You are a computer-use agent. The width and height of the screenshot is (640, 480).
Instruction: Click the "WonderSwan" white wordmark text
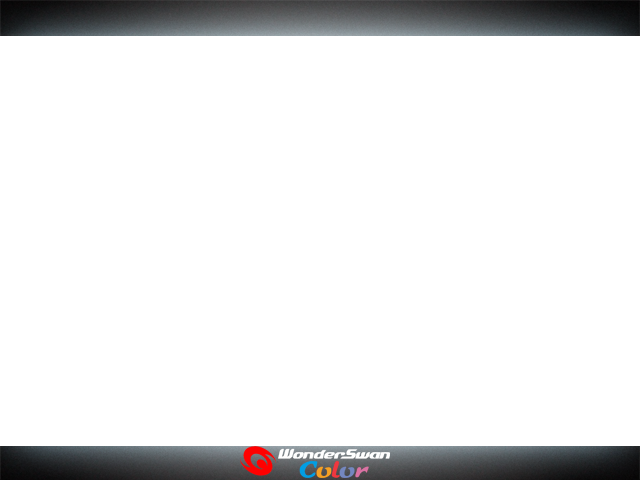[334, 454]
